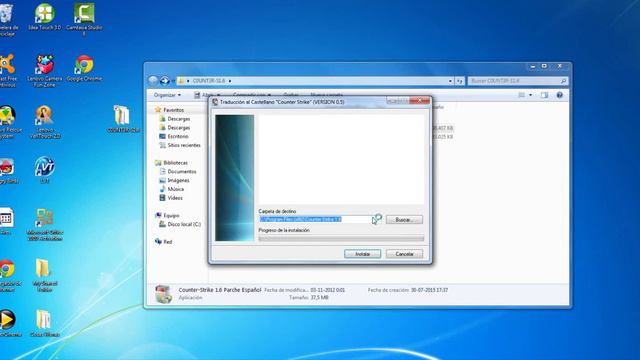
Task: Open the Idea Touch 3.0 desktop shortcut
Action: click(x=44, y=17)
